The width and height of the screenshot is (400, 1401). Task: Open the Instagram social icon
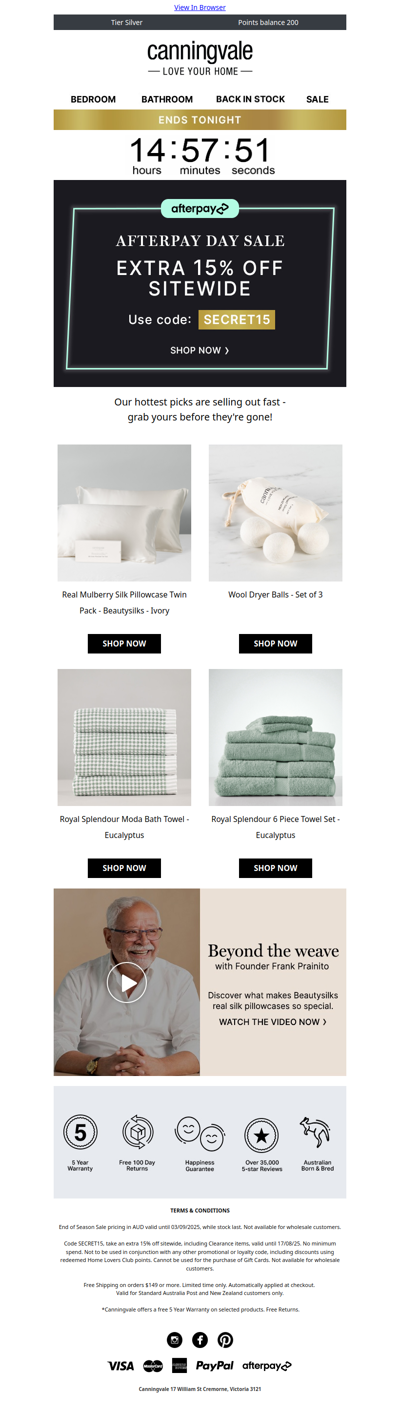pos(175,1340)
